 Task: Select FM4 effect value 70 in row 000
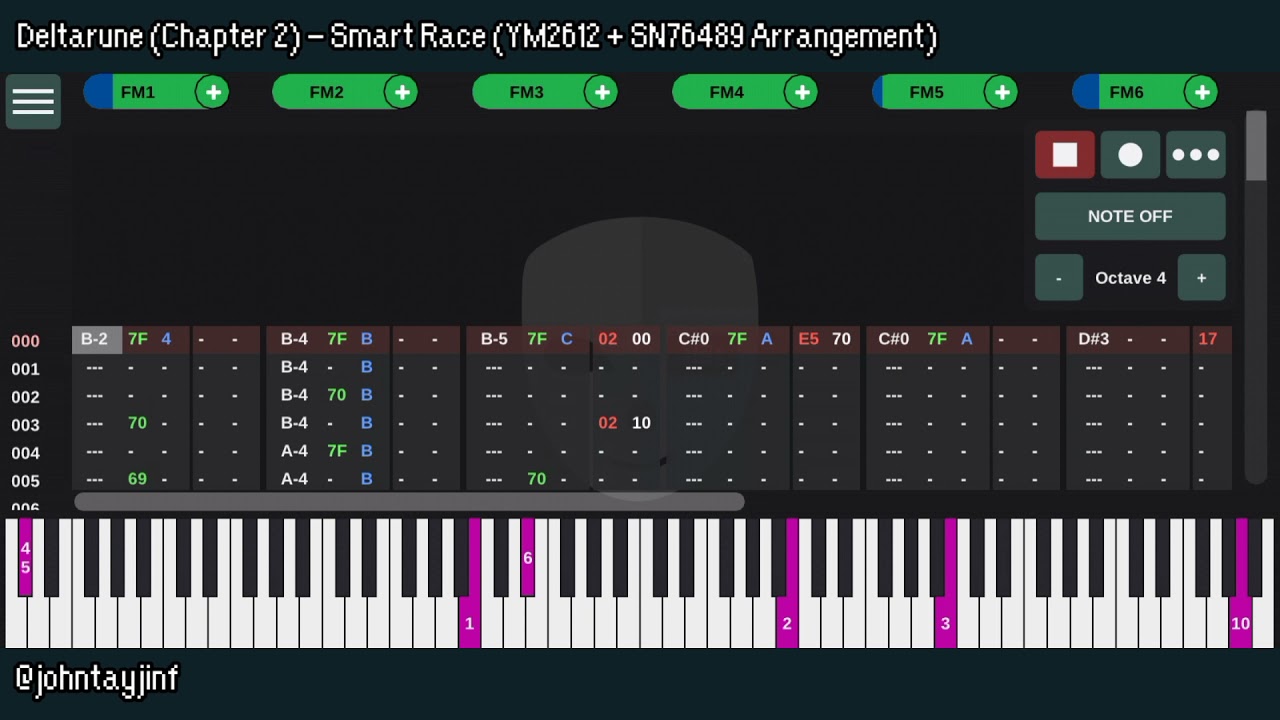click(x=841, y=339)
